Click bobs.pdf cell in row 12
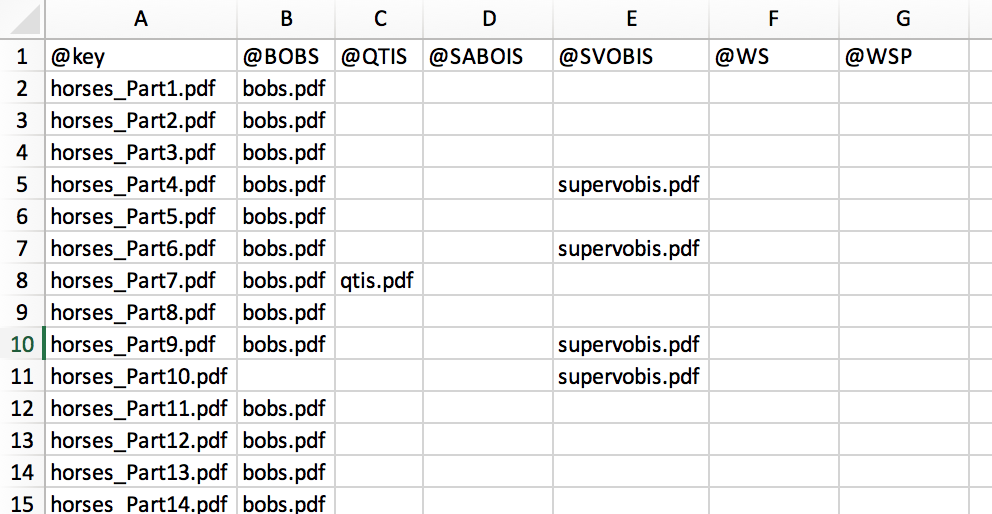Image resolution: width=992 pixels, height=514 pixels. click(287, 409)
